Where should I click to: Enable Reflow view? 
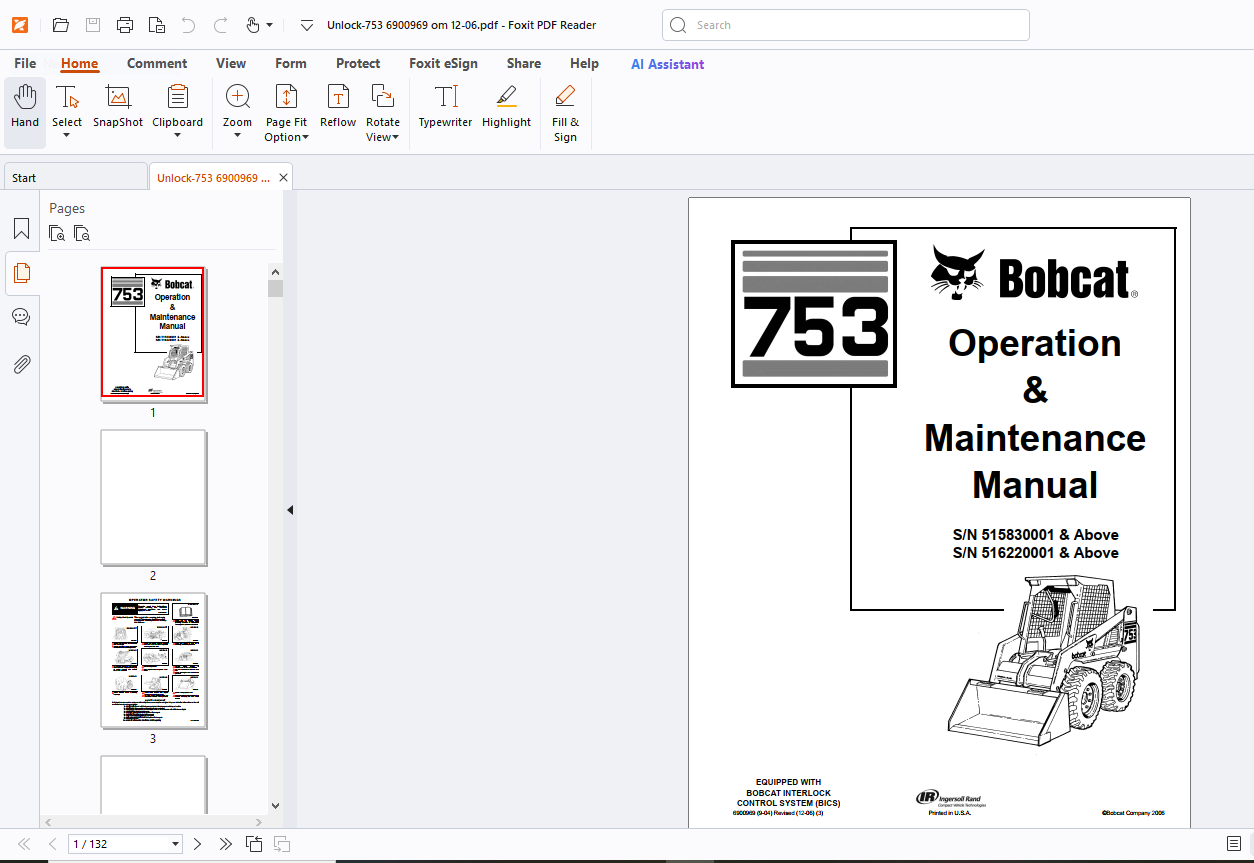click(338, 107)
